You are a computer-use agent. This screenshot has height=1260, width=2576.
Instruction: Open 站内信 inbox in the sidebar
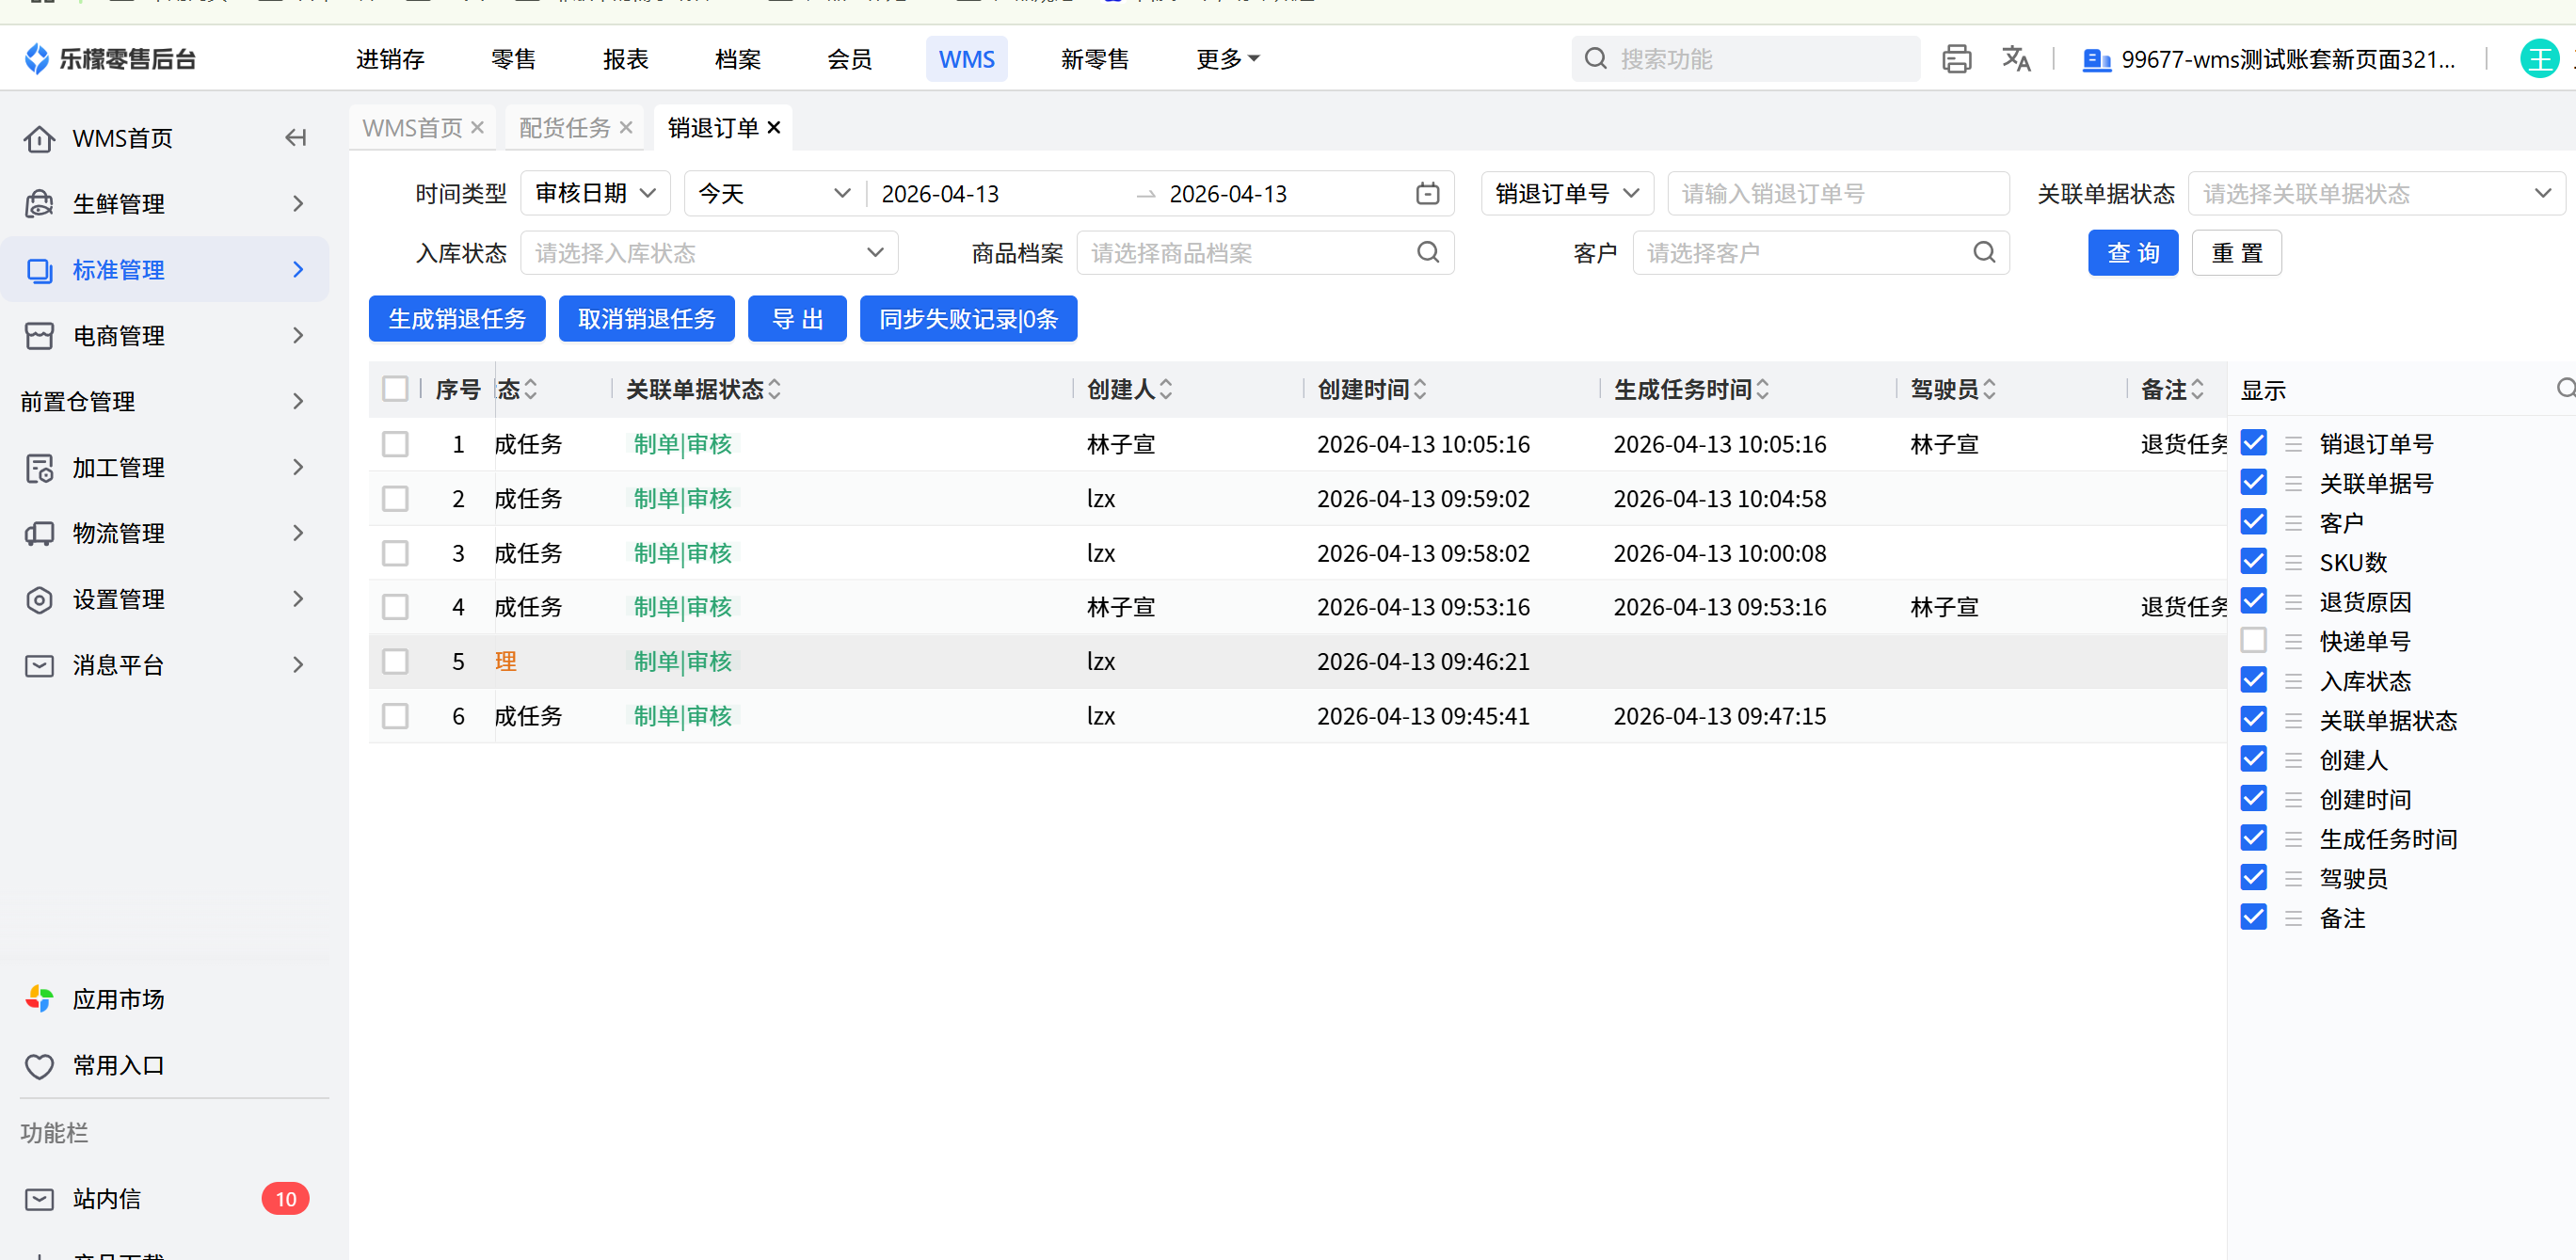106,1198
